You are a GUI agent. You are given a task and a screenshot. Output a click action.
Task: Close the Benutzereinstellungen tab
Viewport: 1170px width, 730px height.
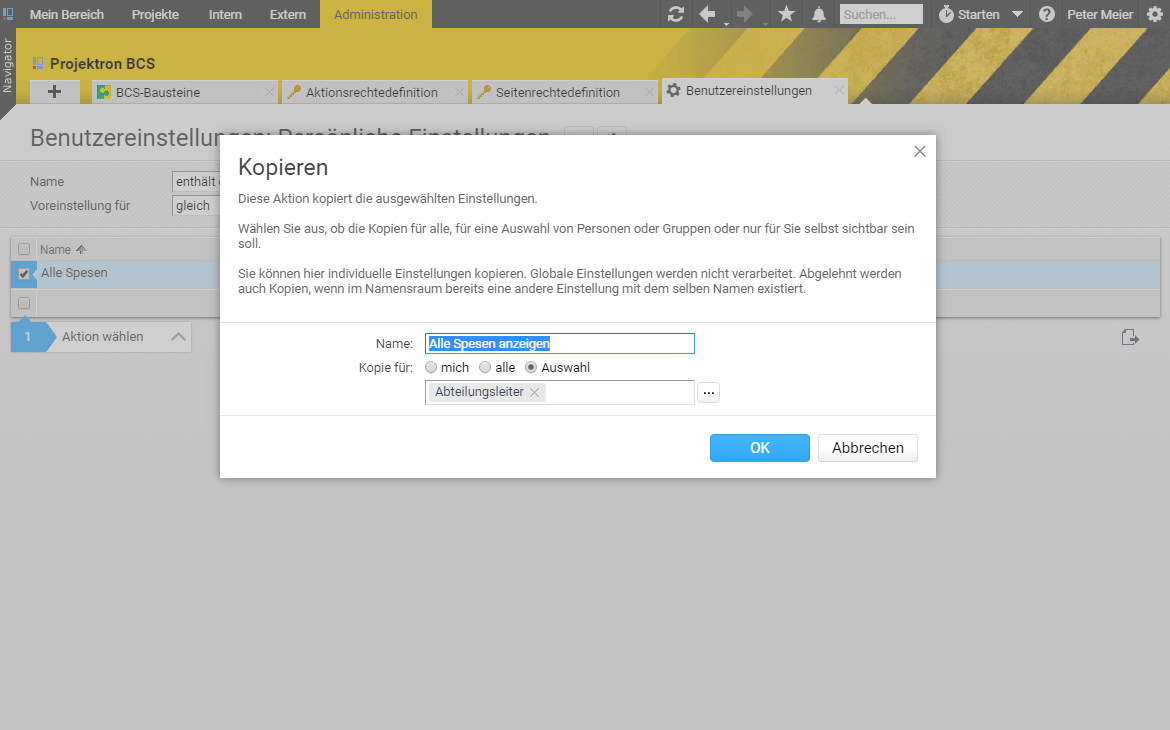pyautogui.click(x=839, y=90)
